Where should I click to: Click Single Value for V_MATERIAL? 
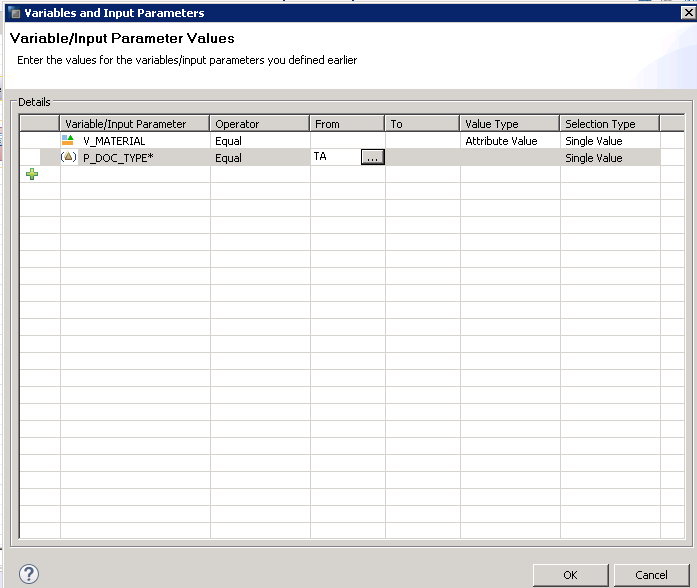610,141
